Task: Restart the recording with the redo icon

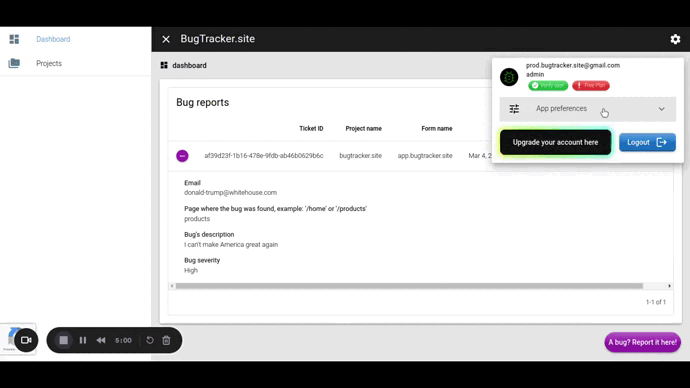Action: point(150,340)
